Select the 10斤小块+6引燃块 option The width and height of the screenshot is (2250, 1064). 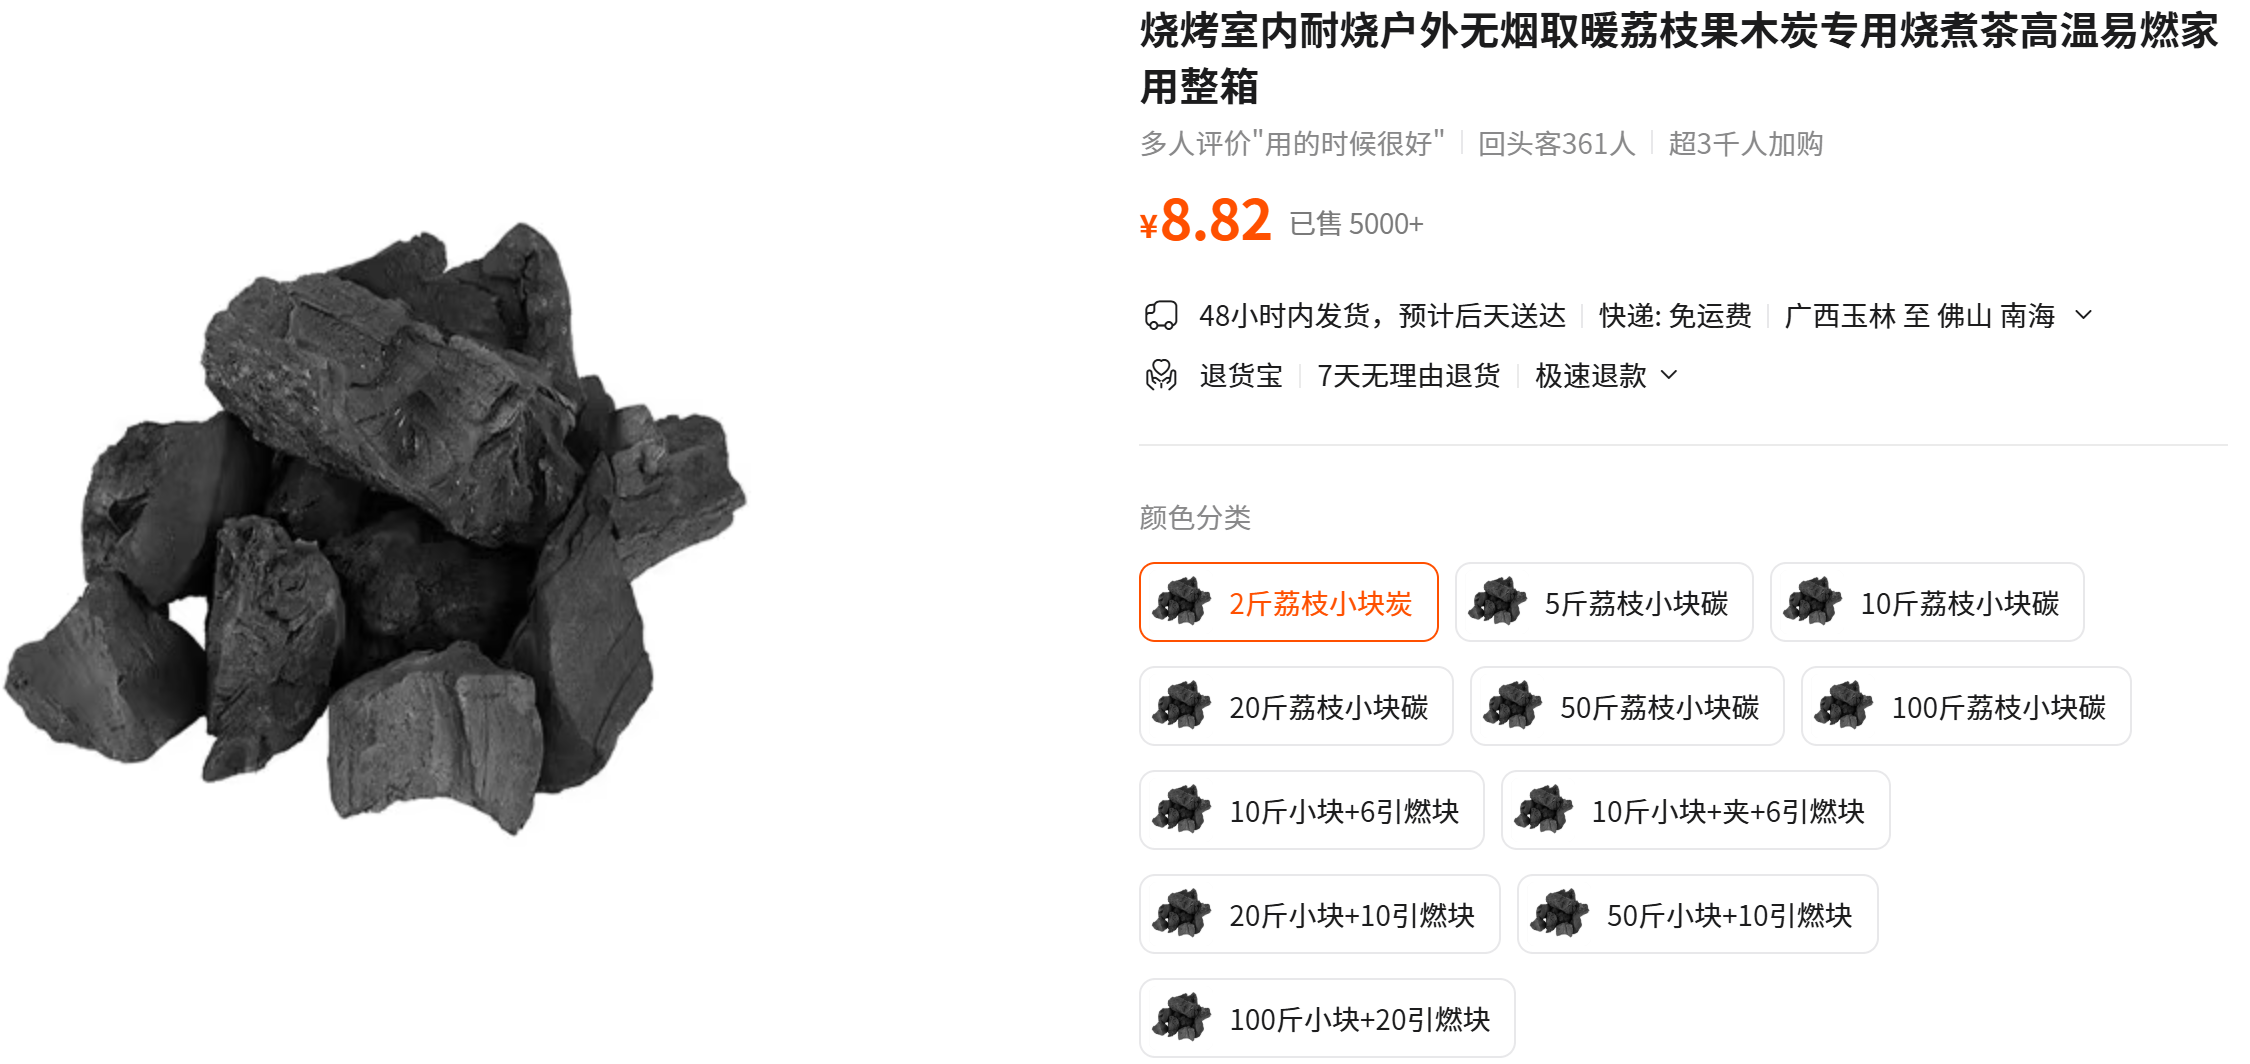tap(1312, 810)
